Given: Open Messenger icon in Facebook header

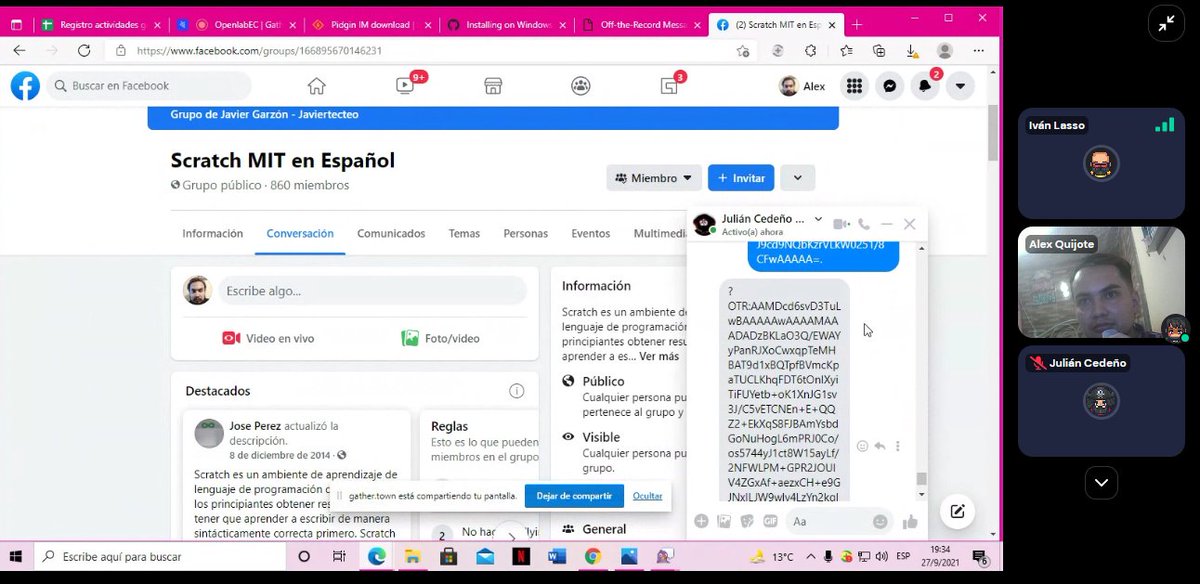Looking at the screenshot, I should pos(889,86).
